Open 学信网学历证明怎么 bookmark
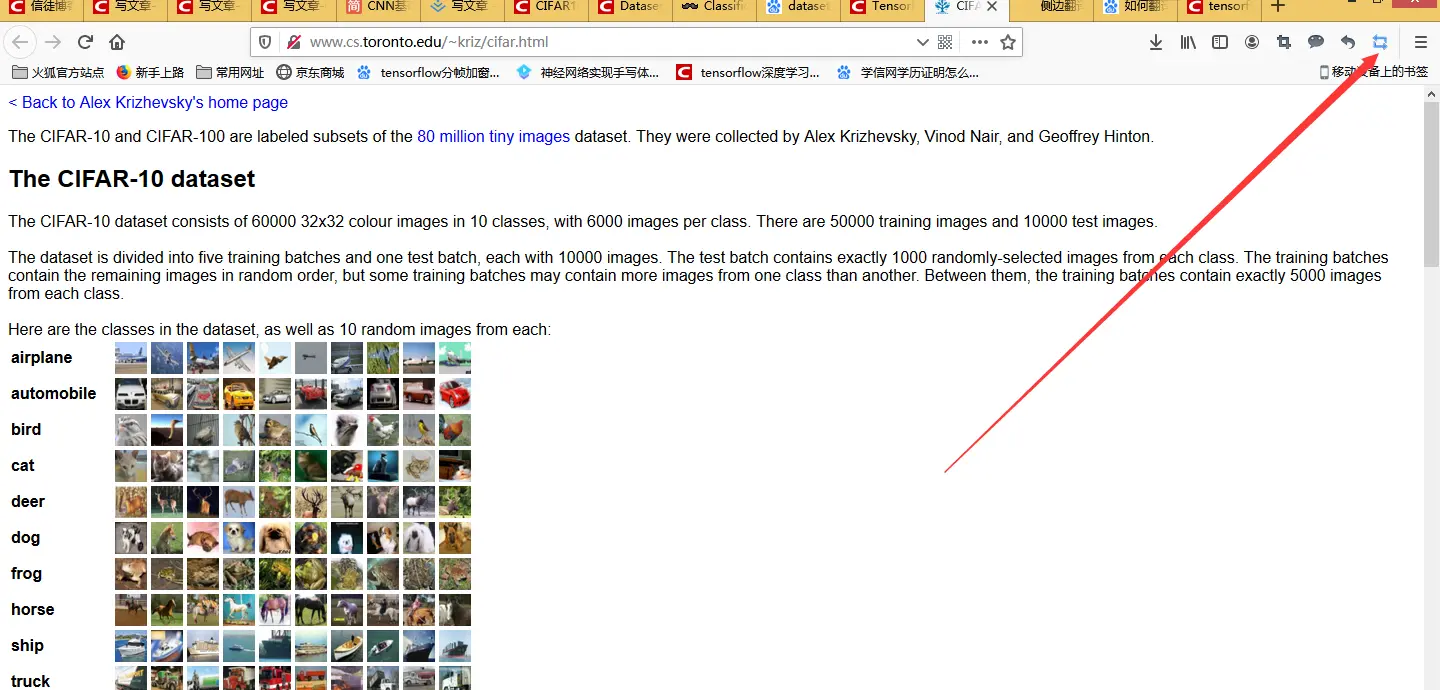This screenshot has height=690, width=1440. [x=908, y=72]
